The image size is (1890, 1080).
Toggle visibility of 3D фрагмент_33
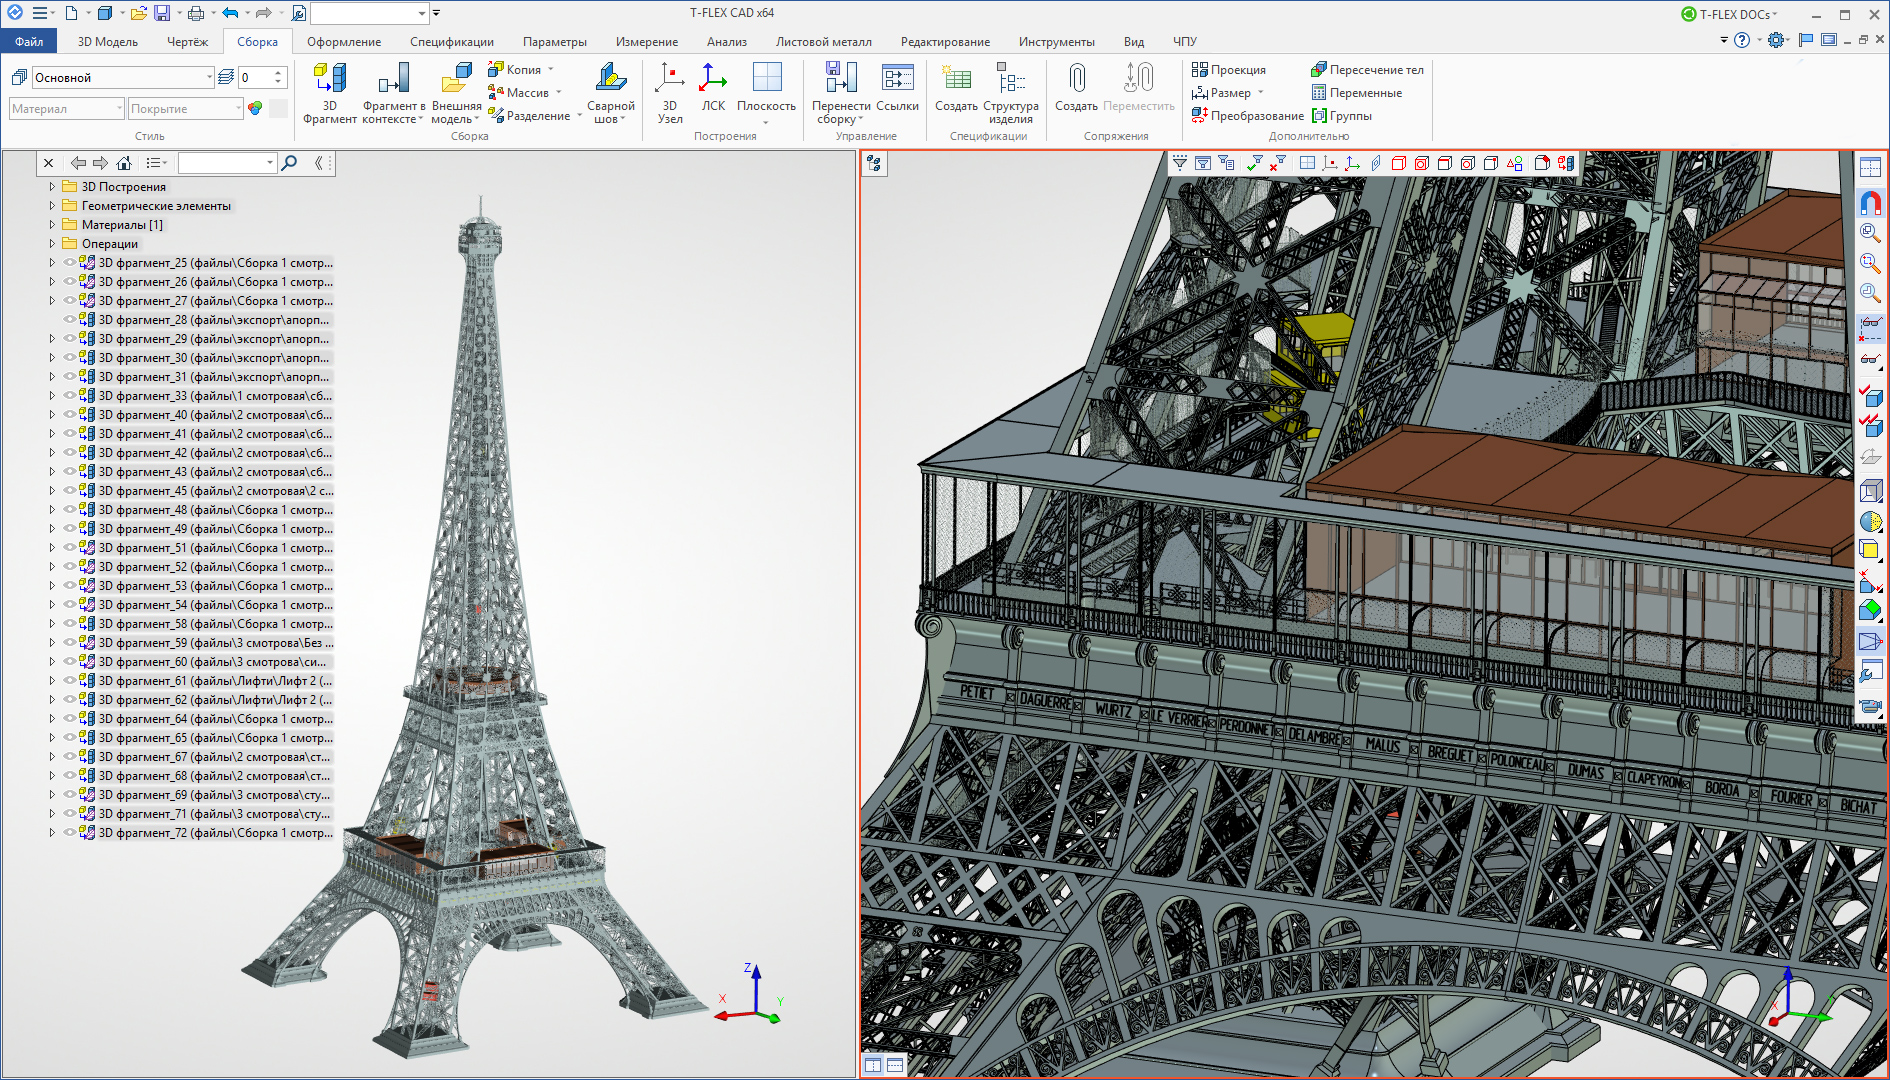[x=70, y=395]
